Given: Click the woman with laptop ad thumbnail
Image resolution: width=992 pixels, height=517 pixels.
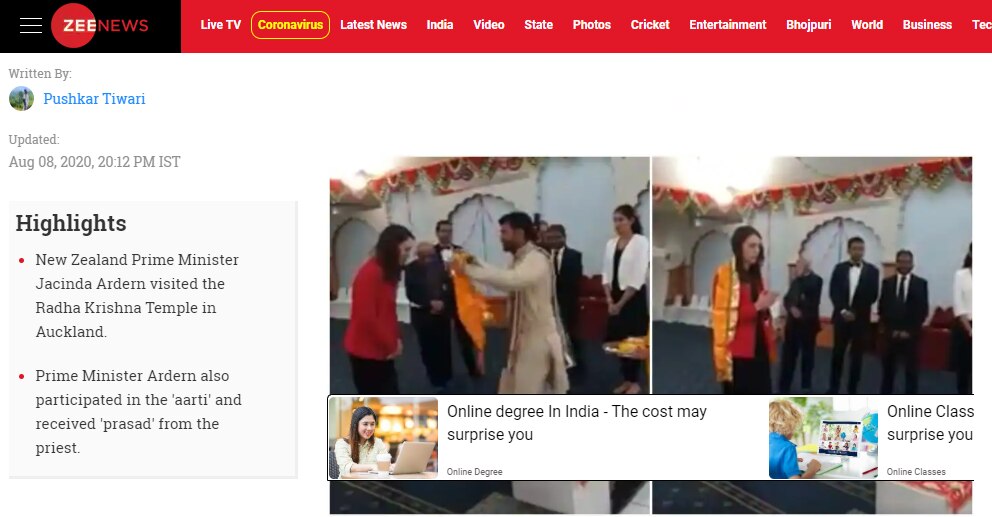Looking at the screenshot, I should [384, 438].
